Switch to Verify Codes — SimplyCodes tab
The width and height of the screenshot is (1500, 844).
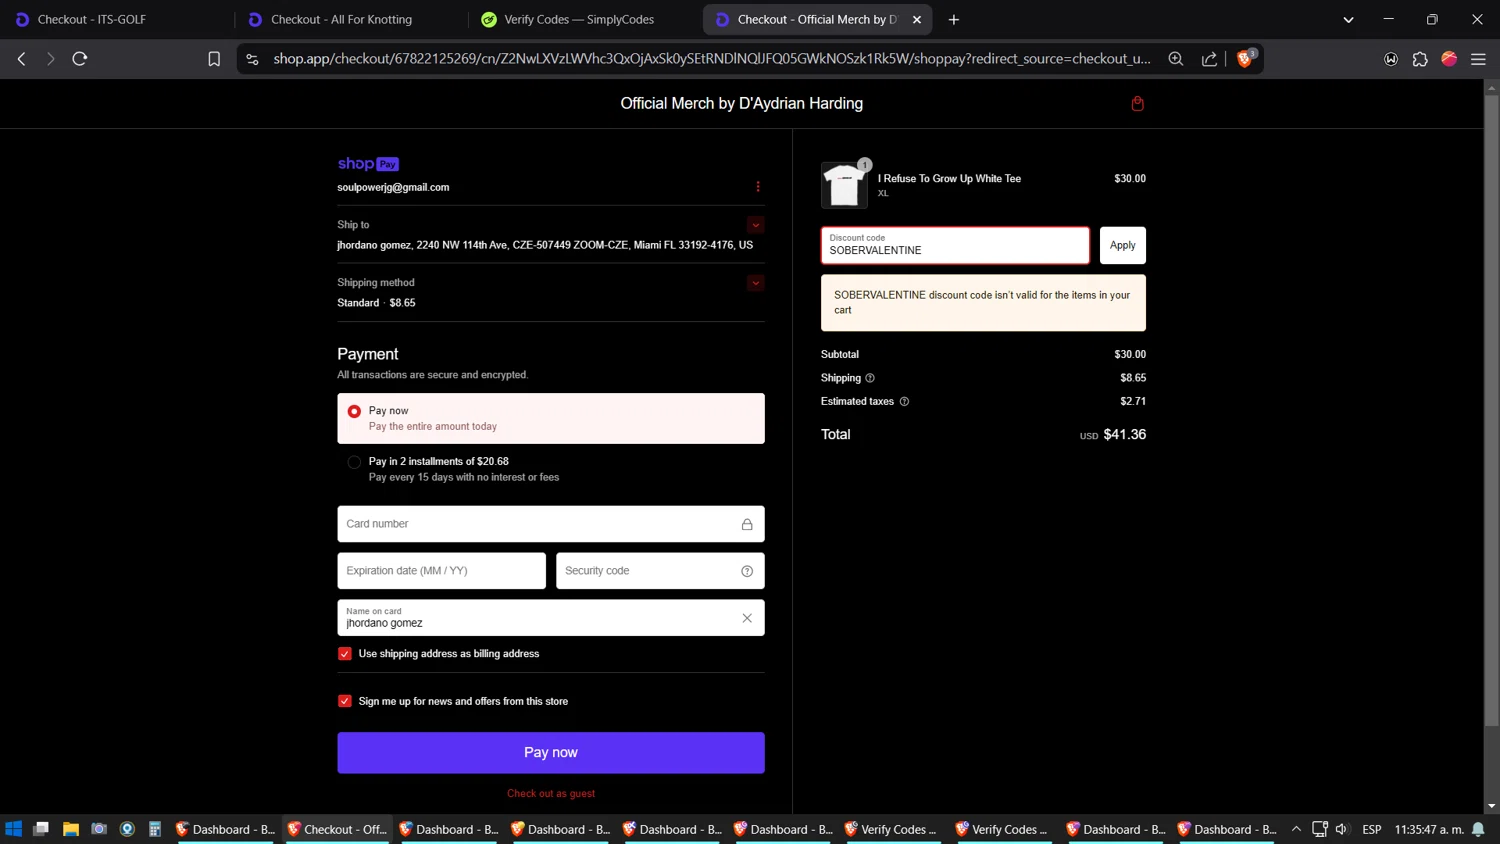click(x=583, y=19)
